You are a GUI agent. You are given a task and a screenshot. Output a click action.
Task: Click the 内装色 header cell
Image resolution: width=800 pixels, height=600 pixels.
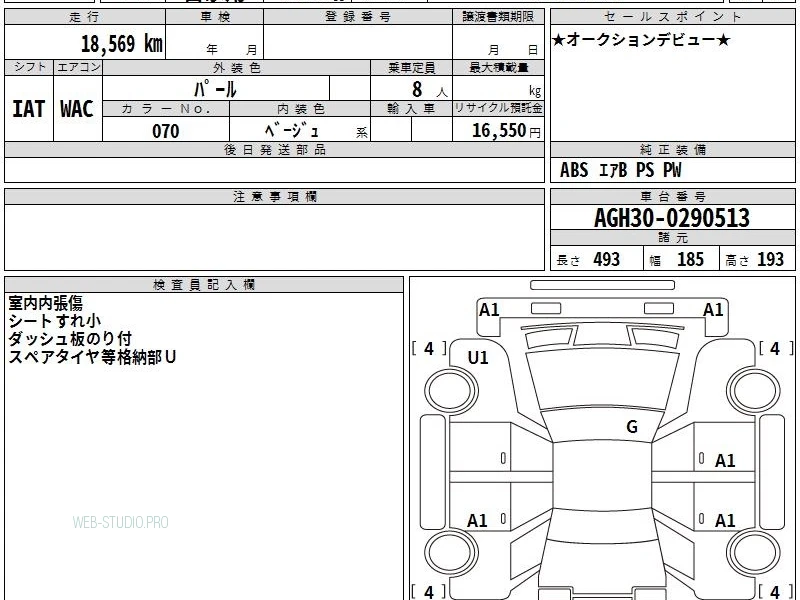[300, 109]
